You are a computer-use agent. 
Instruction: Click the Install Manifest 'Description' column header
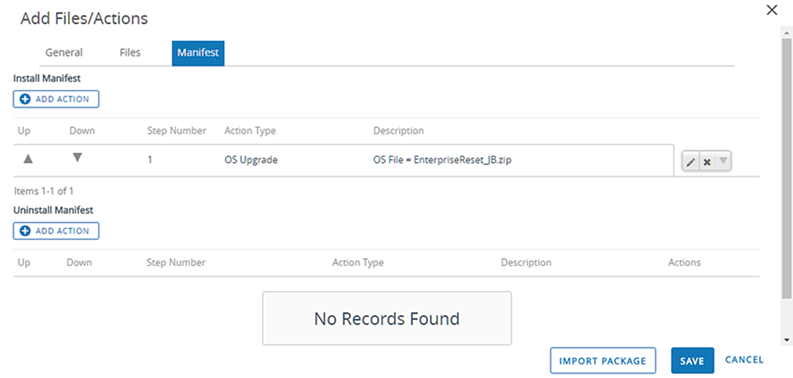point(399,131)
